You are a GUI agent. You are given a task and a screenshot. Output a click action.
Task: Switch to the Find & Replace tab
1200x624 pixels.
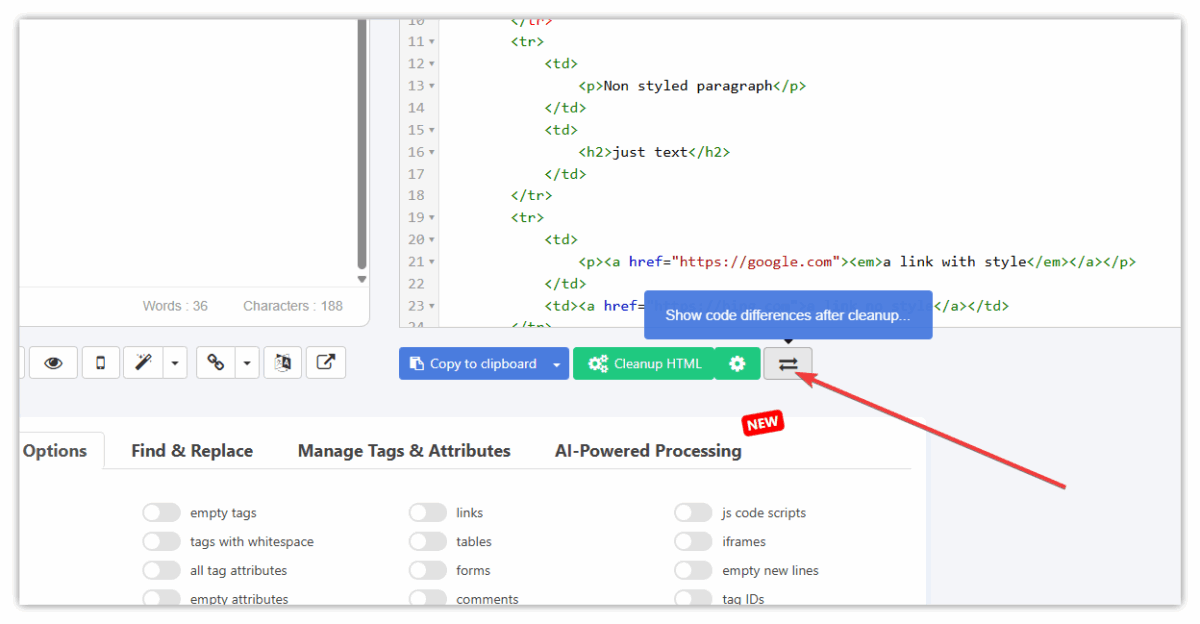[192, 451]
